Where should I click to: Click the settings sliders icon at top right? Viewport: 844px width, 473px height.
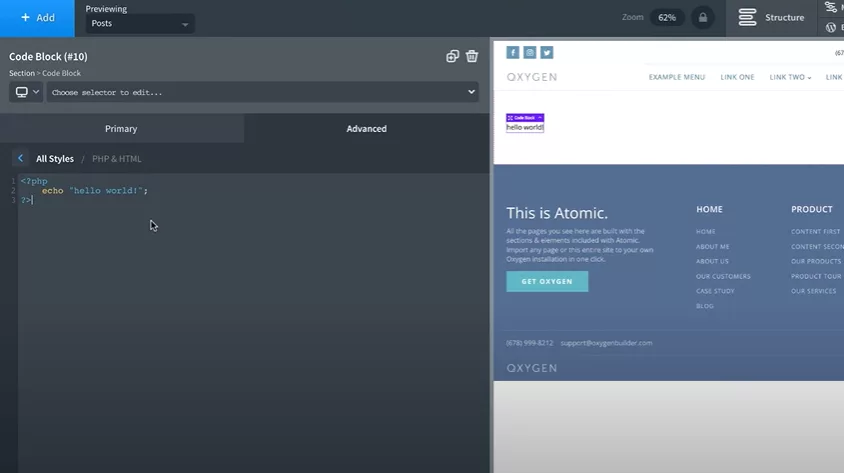click(x=831, y=7)
